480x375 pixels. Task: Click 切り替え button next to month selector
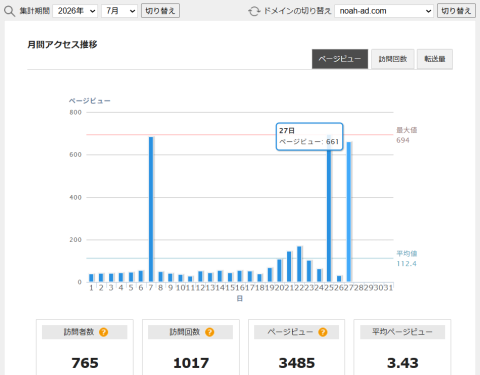point(160,11)
